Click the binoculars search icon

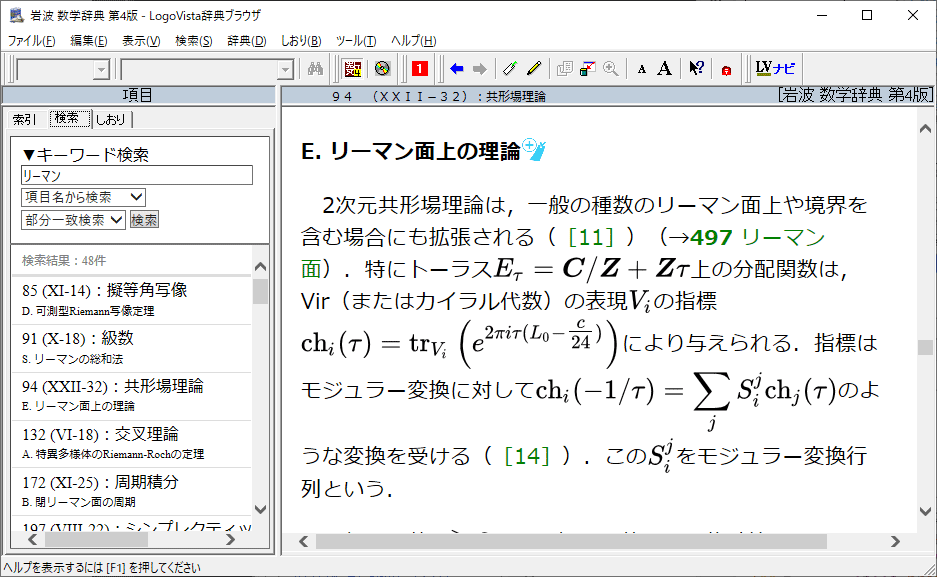point(315,69)
